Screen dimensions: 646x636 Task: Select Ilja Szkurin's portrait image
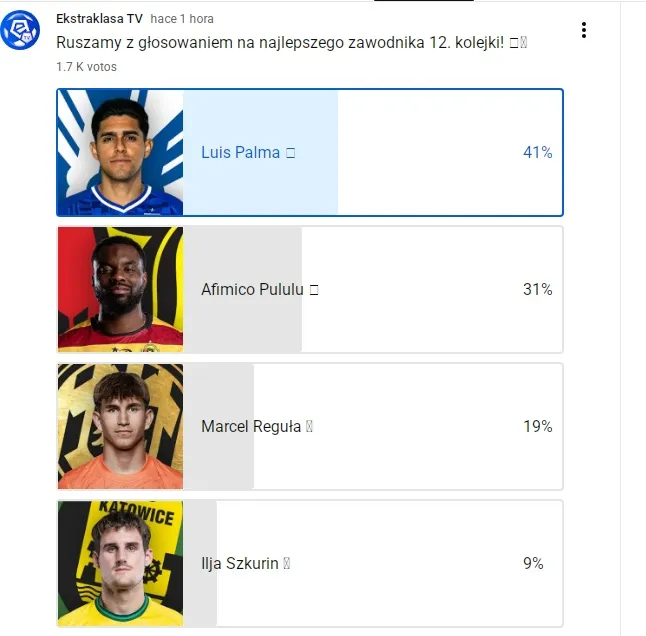[x=120, y=563]
